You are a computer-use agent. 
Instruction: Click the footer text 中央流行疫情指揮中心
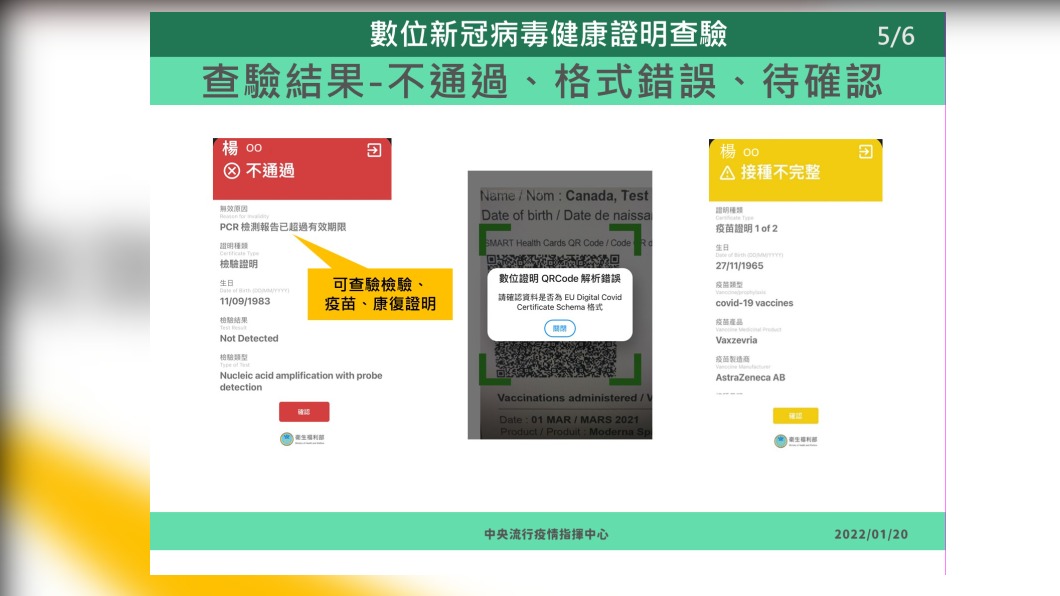click(546, 535)
